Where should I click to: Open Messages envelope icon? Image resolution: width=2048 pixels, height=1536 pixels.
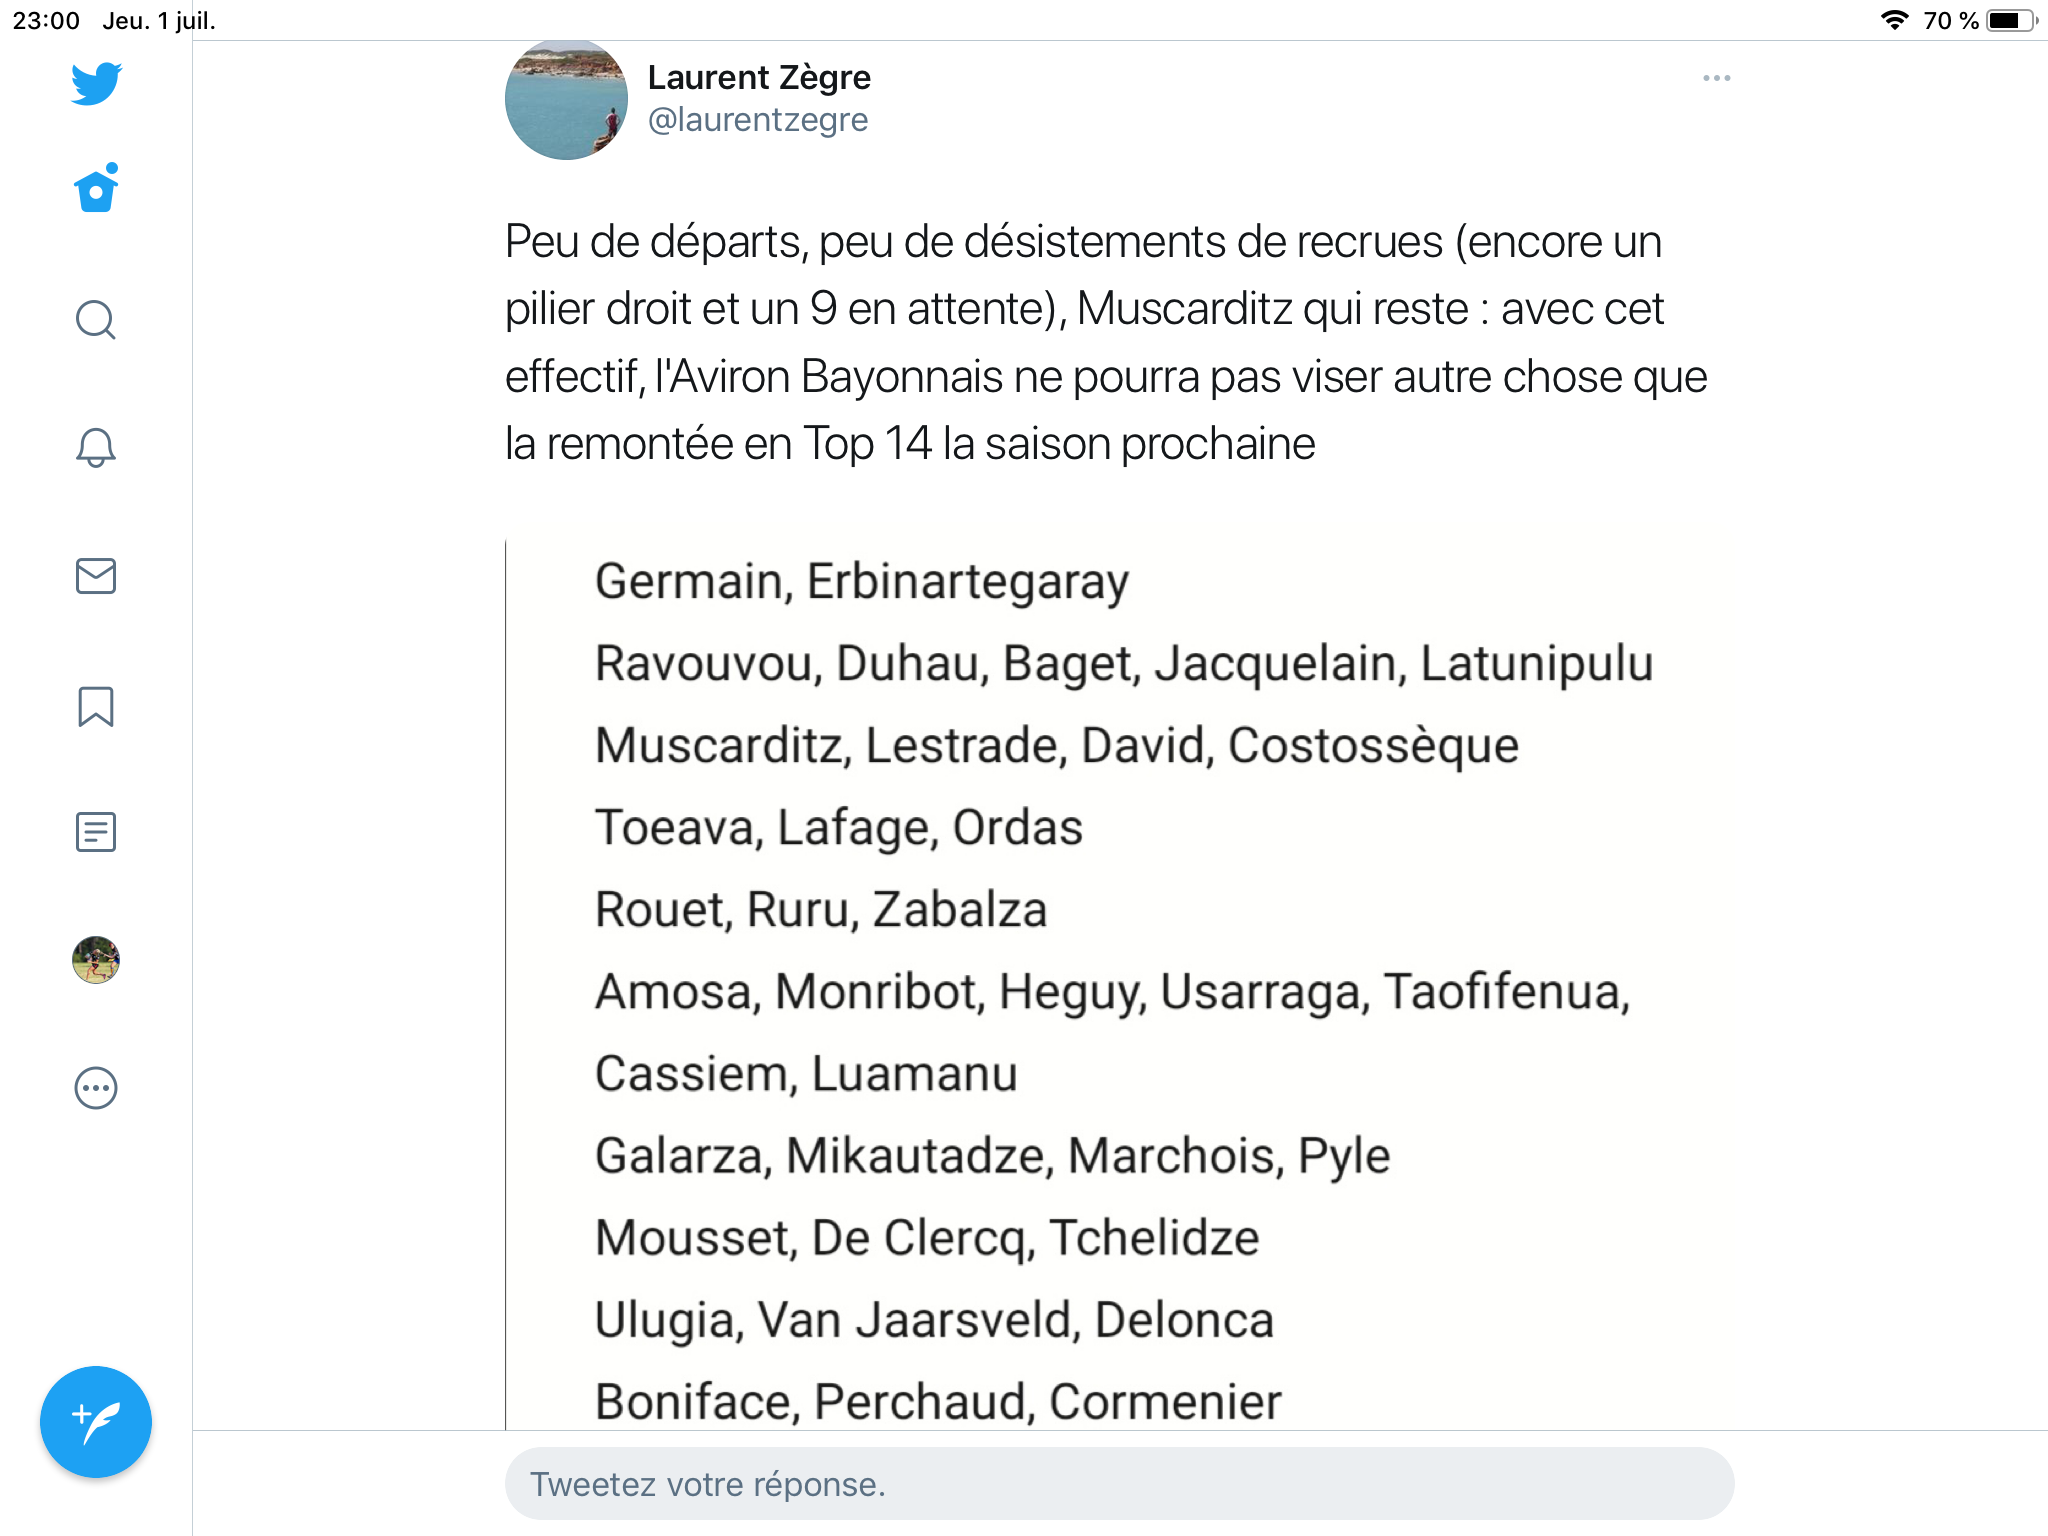click(x=96, y=576)
